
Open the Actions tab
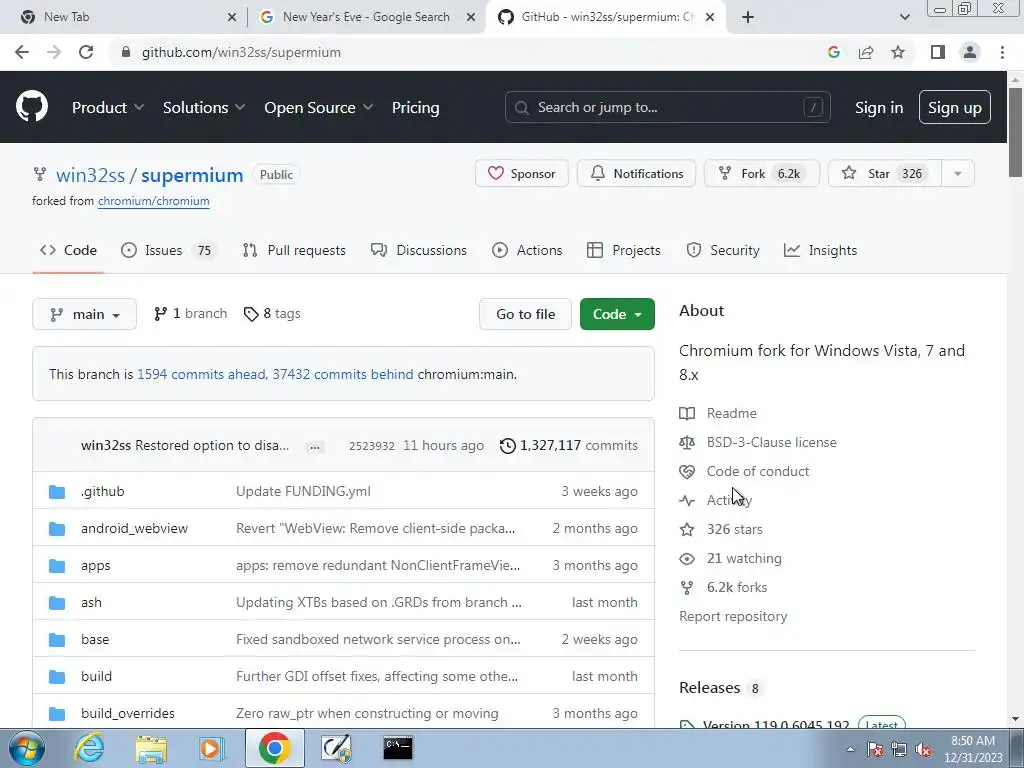[527, 250]
